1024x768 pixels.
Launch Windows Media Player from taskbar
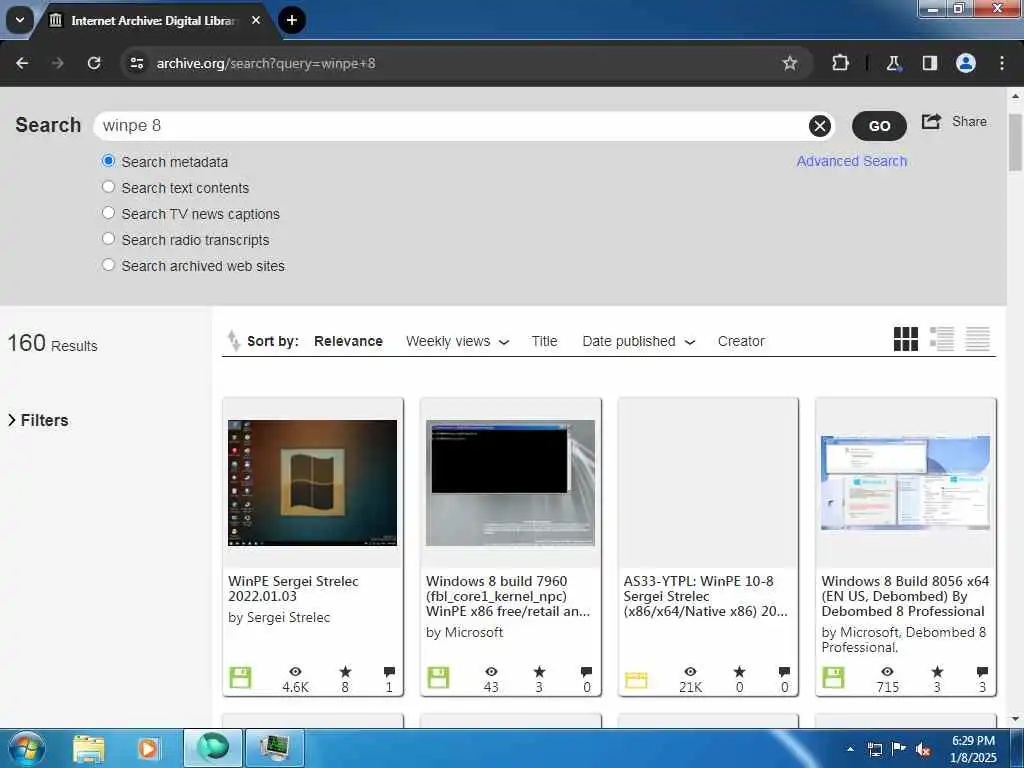[148, 749]
